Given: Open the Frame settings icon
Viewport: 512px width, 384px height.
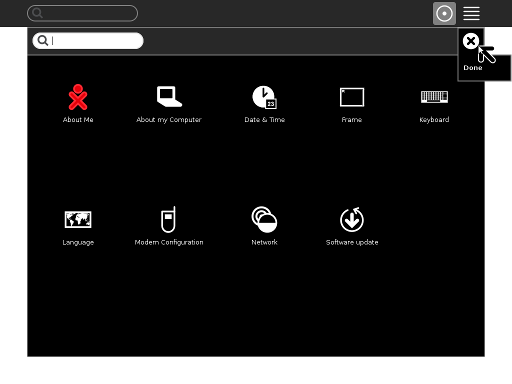Looking at the screenshot, I should point(352,97).
